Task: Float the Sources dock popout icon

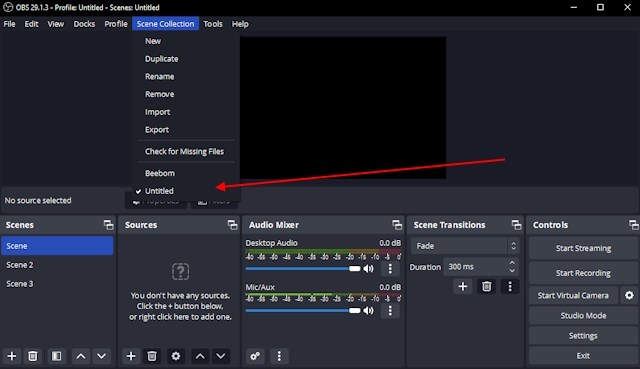Action: (232, 225)
